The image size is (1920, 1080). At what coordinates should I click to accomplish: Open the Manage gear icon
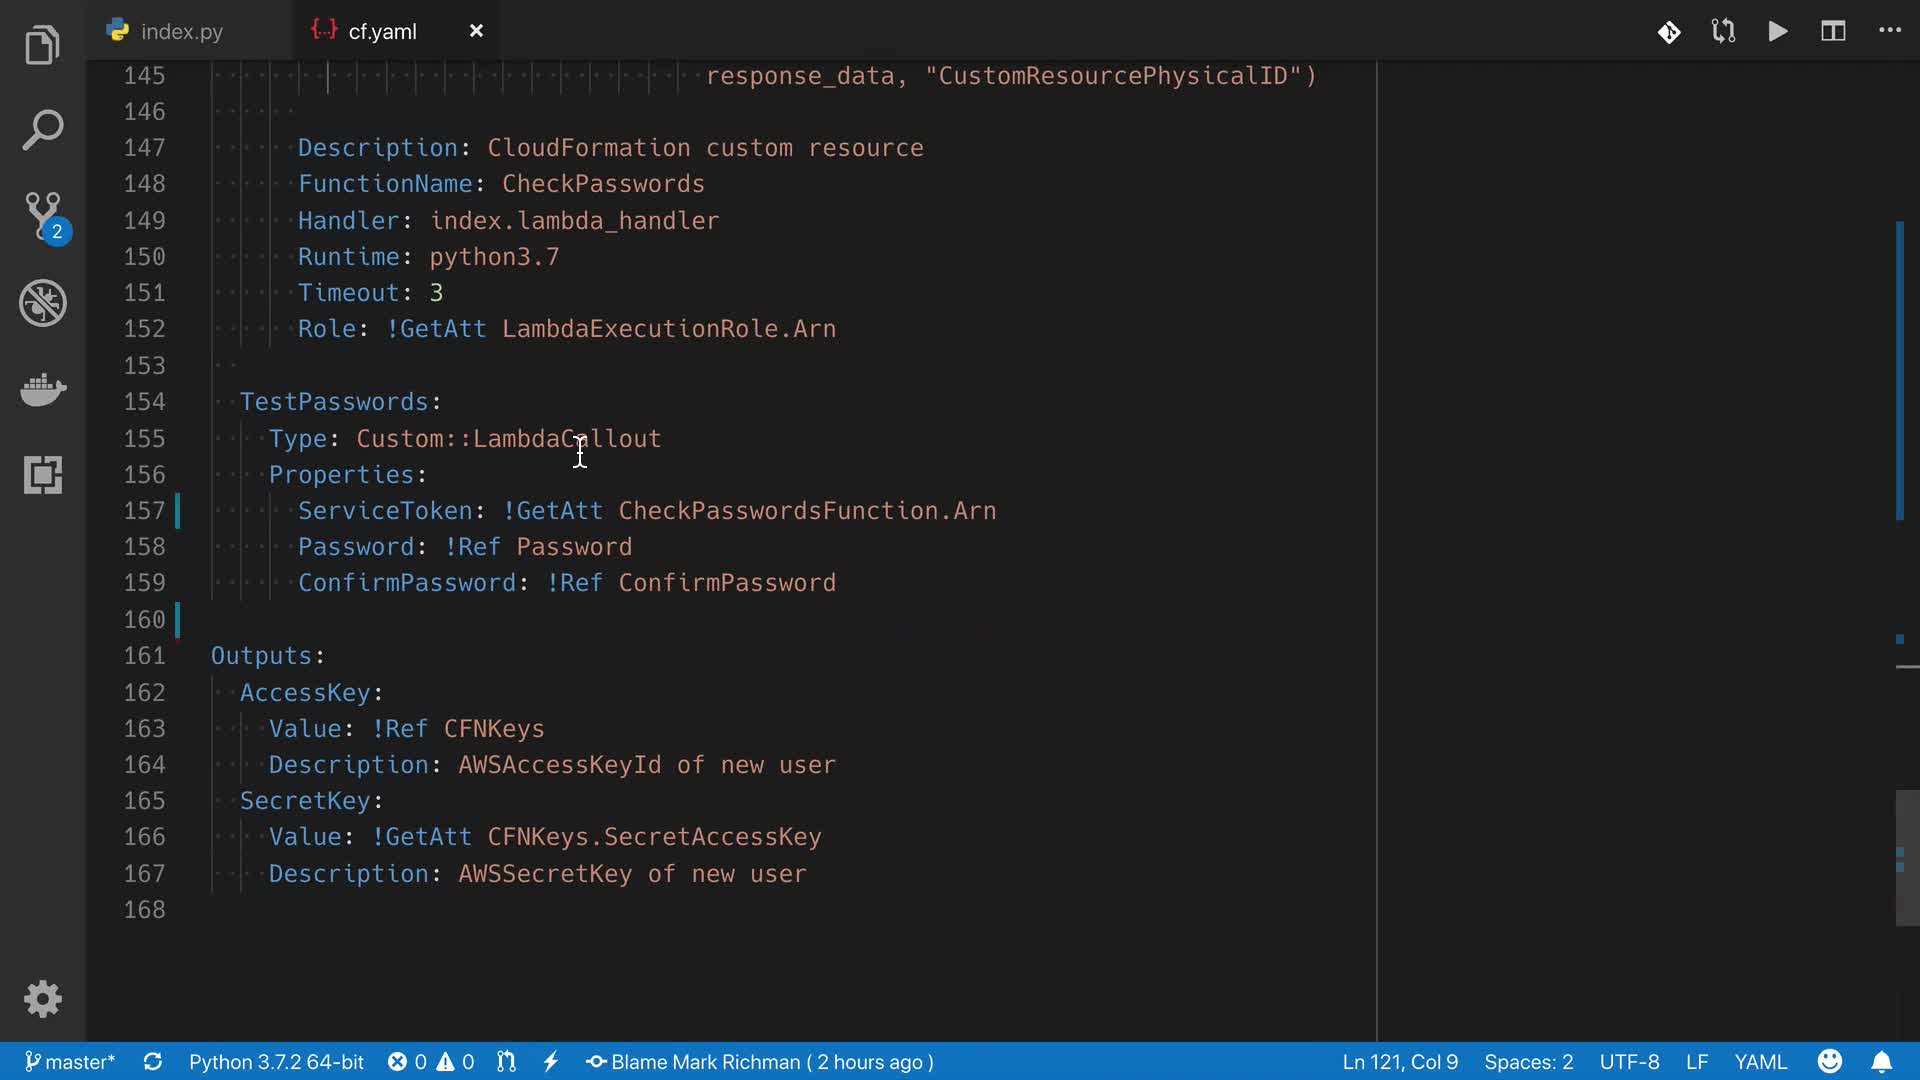tap(42, 998)
